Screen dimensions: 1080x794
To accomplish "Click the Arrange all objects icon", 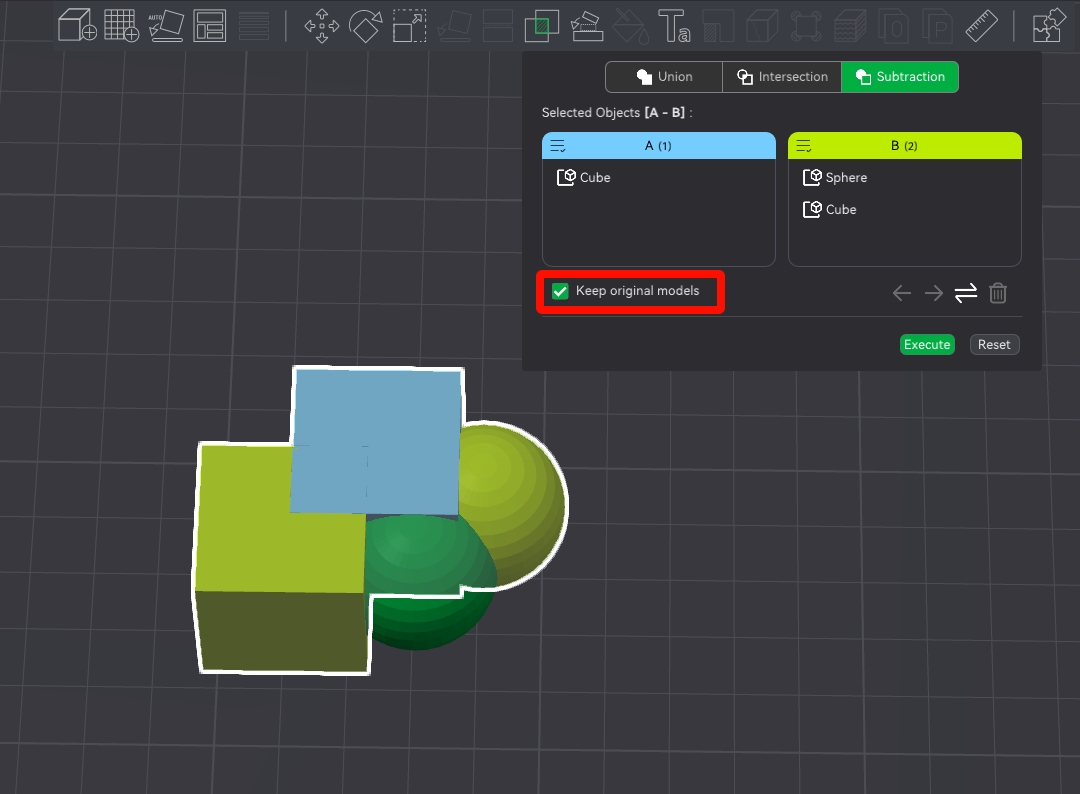I will 209,25.
